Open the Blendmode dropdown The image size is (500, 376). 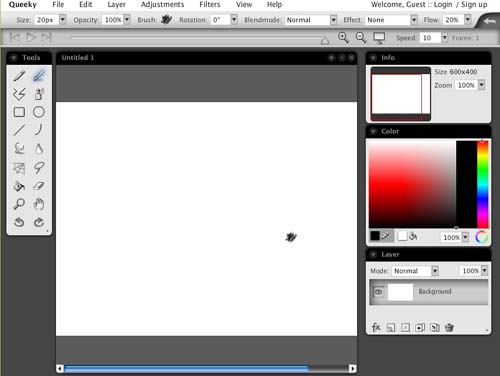(x=333, y=20)
